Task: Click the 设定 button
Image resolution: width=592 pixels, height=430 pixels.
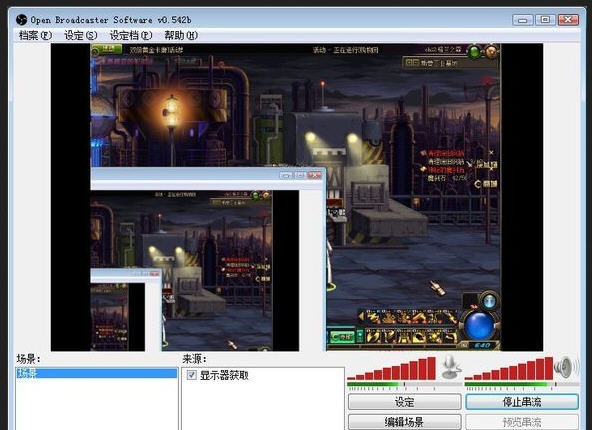Action: pyautogui.click(x=404, y=402)
